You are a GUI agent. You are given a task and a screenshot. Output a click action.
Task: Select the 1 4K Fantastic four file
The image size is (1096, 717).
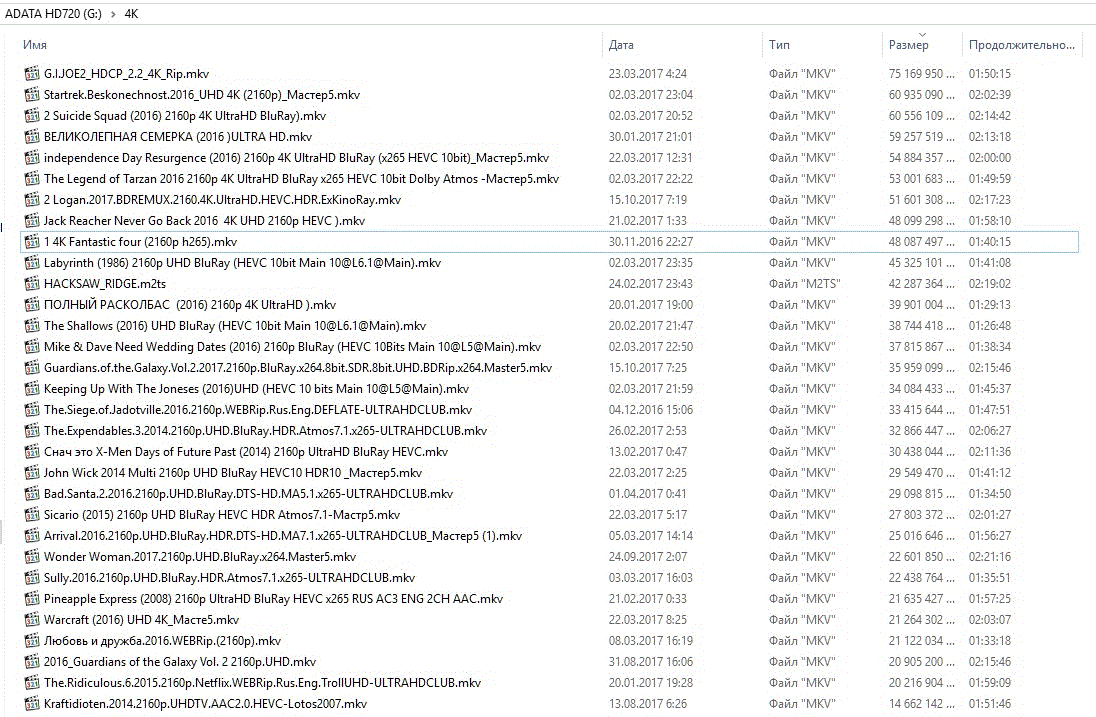[140, 242]
